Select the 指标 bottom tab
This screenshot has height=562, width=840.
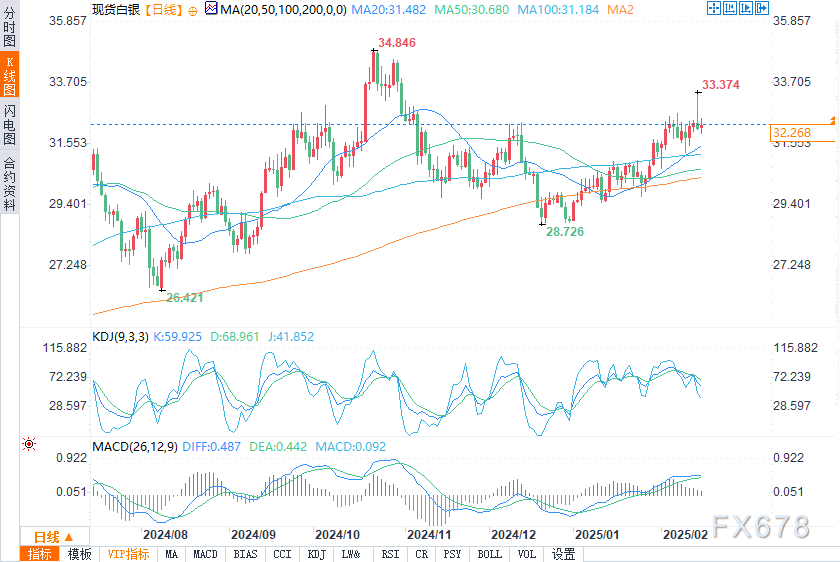tap(40, 554)
